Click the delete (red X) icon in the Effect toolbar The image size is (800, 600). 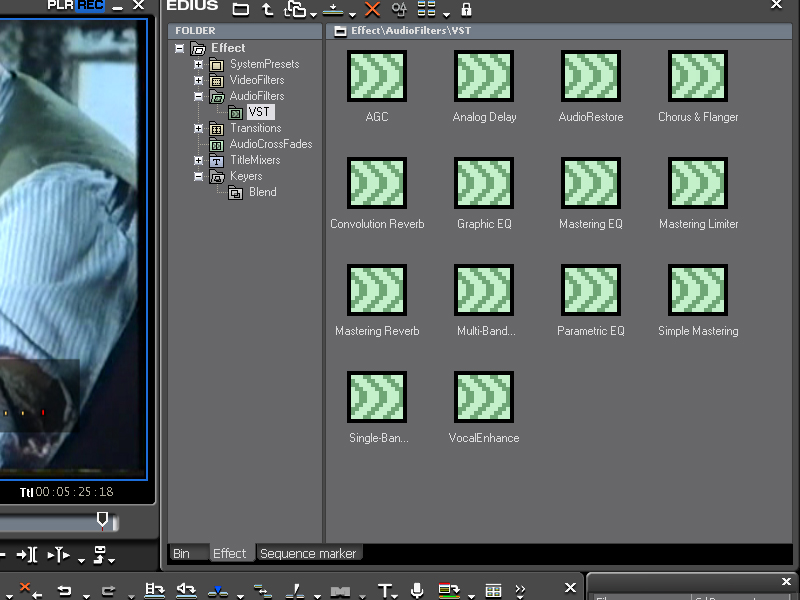click(372, 10)
